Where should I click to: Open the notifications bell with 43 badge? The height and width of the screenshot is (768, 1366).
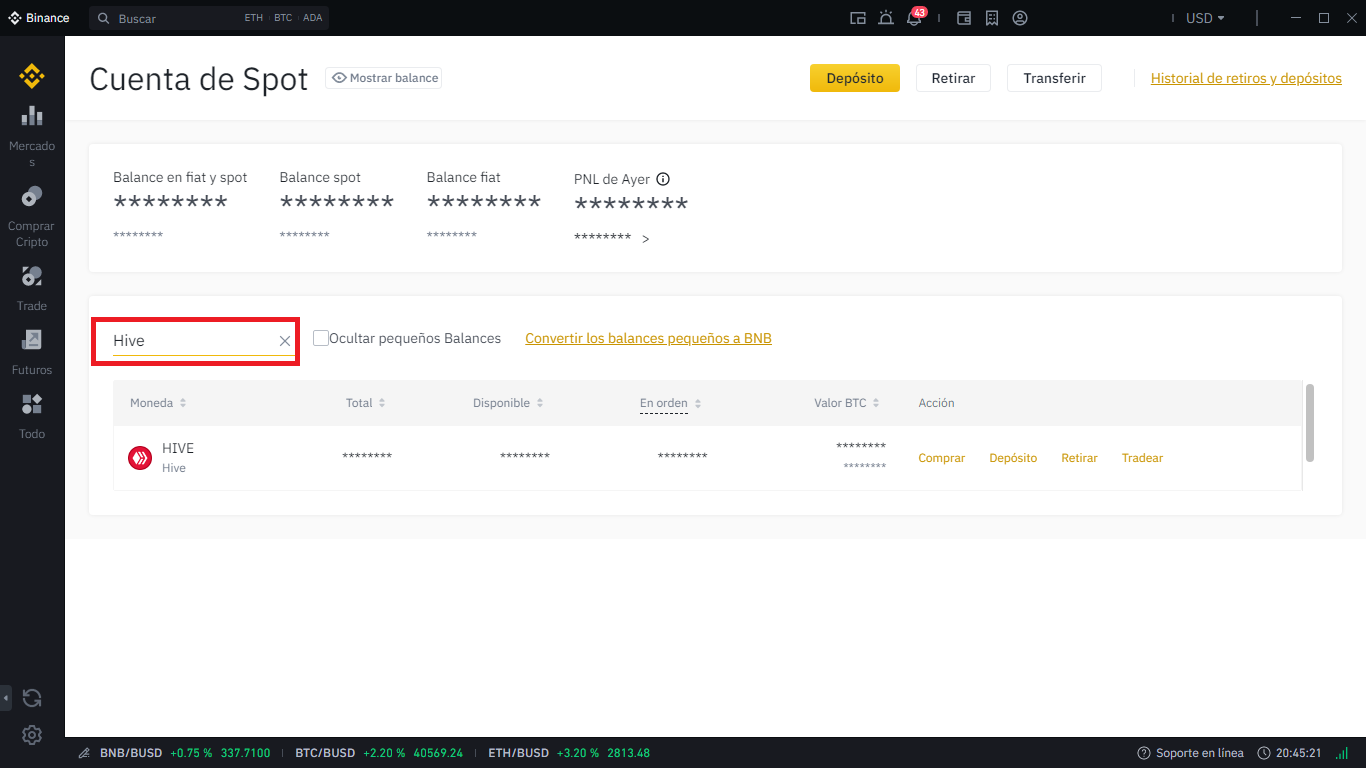[x=914, y=18]
